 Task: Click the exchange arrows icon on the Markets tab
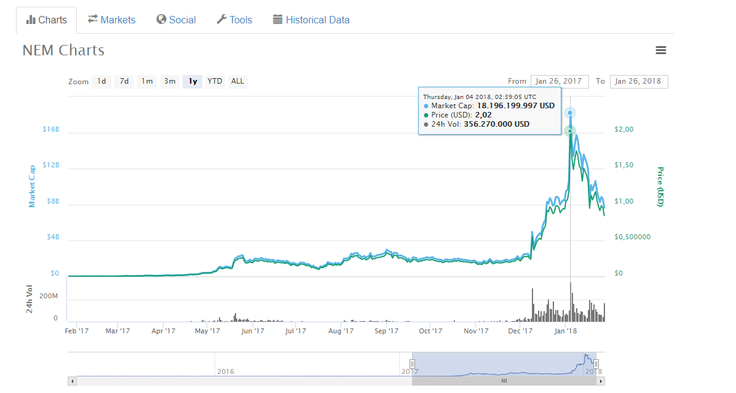(92, 19)
